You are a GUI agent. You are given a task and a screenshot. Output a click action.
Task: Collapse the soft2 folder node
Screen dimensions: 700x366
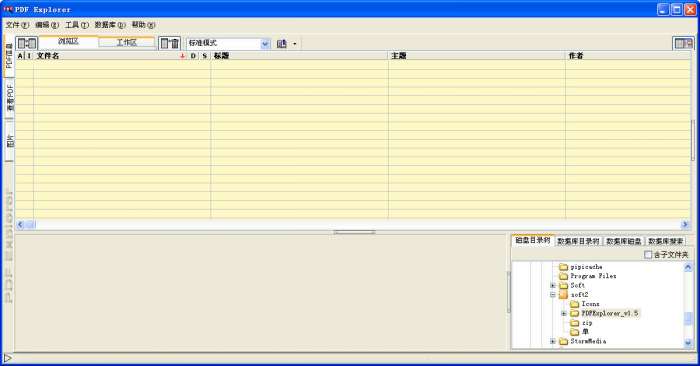point(553,295)
